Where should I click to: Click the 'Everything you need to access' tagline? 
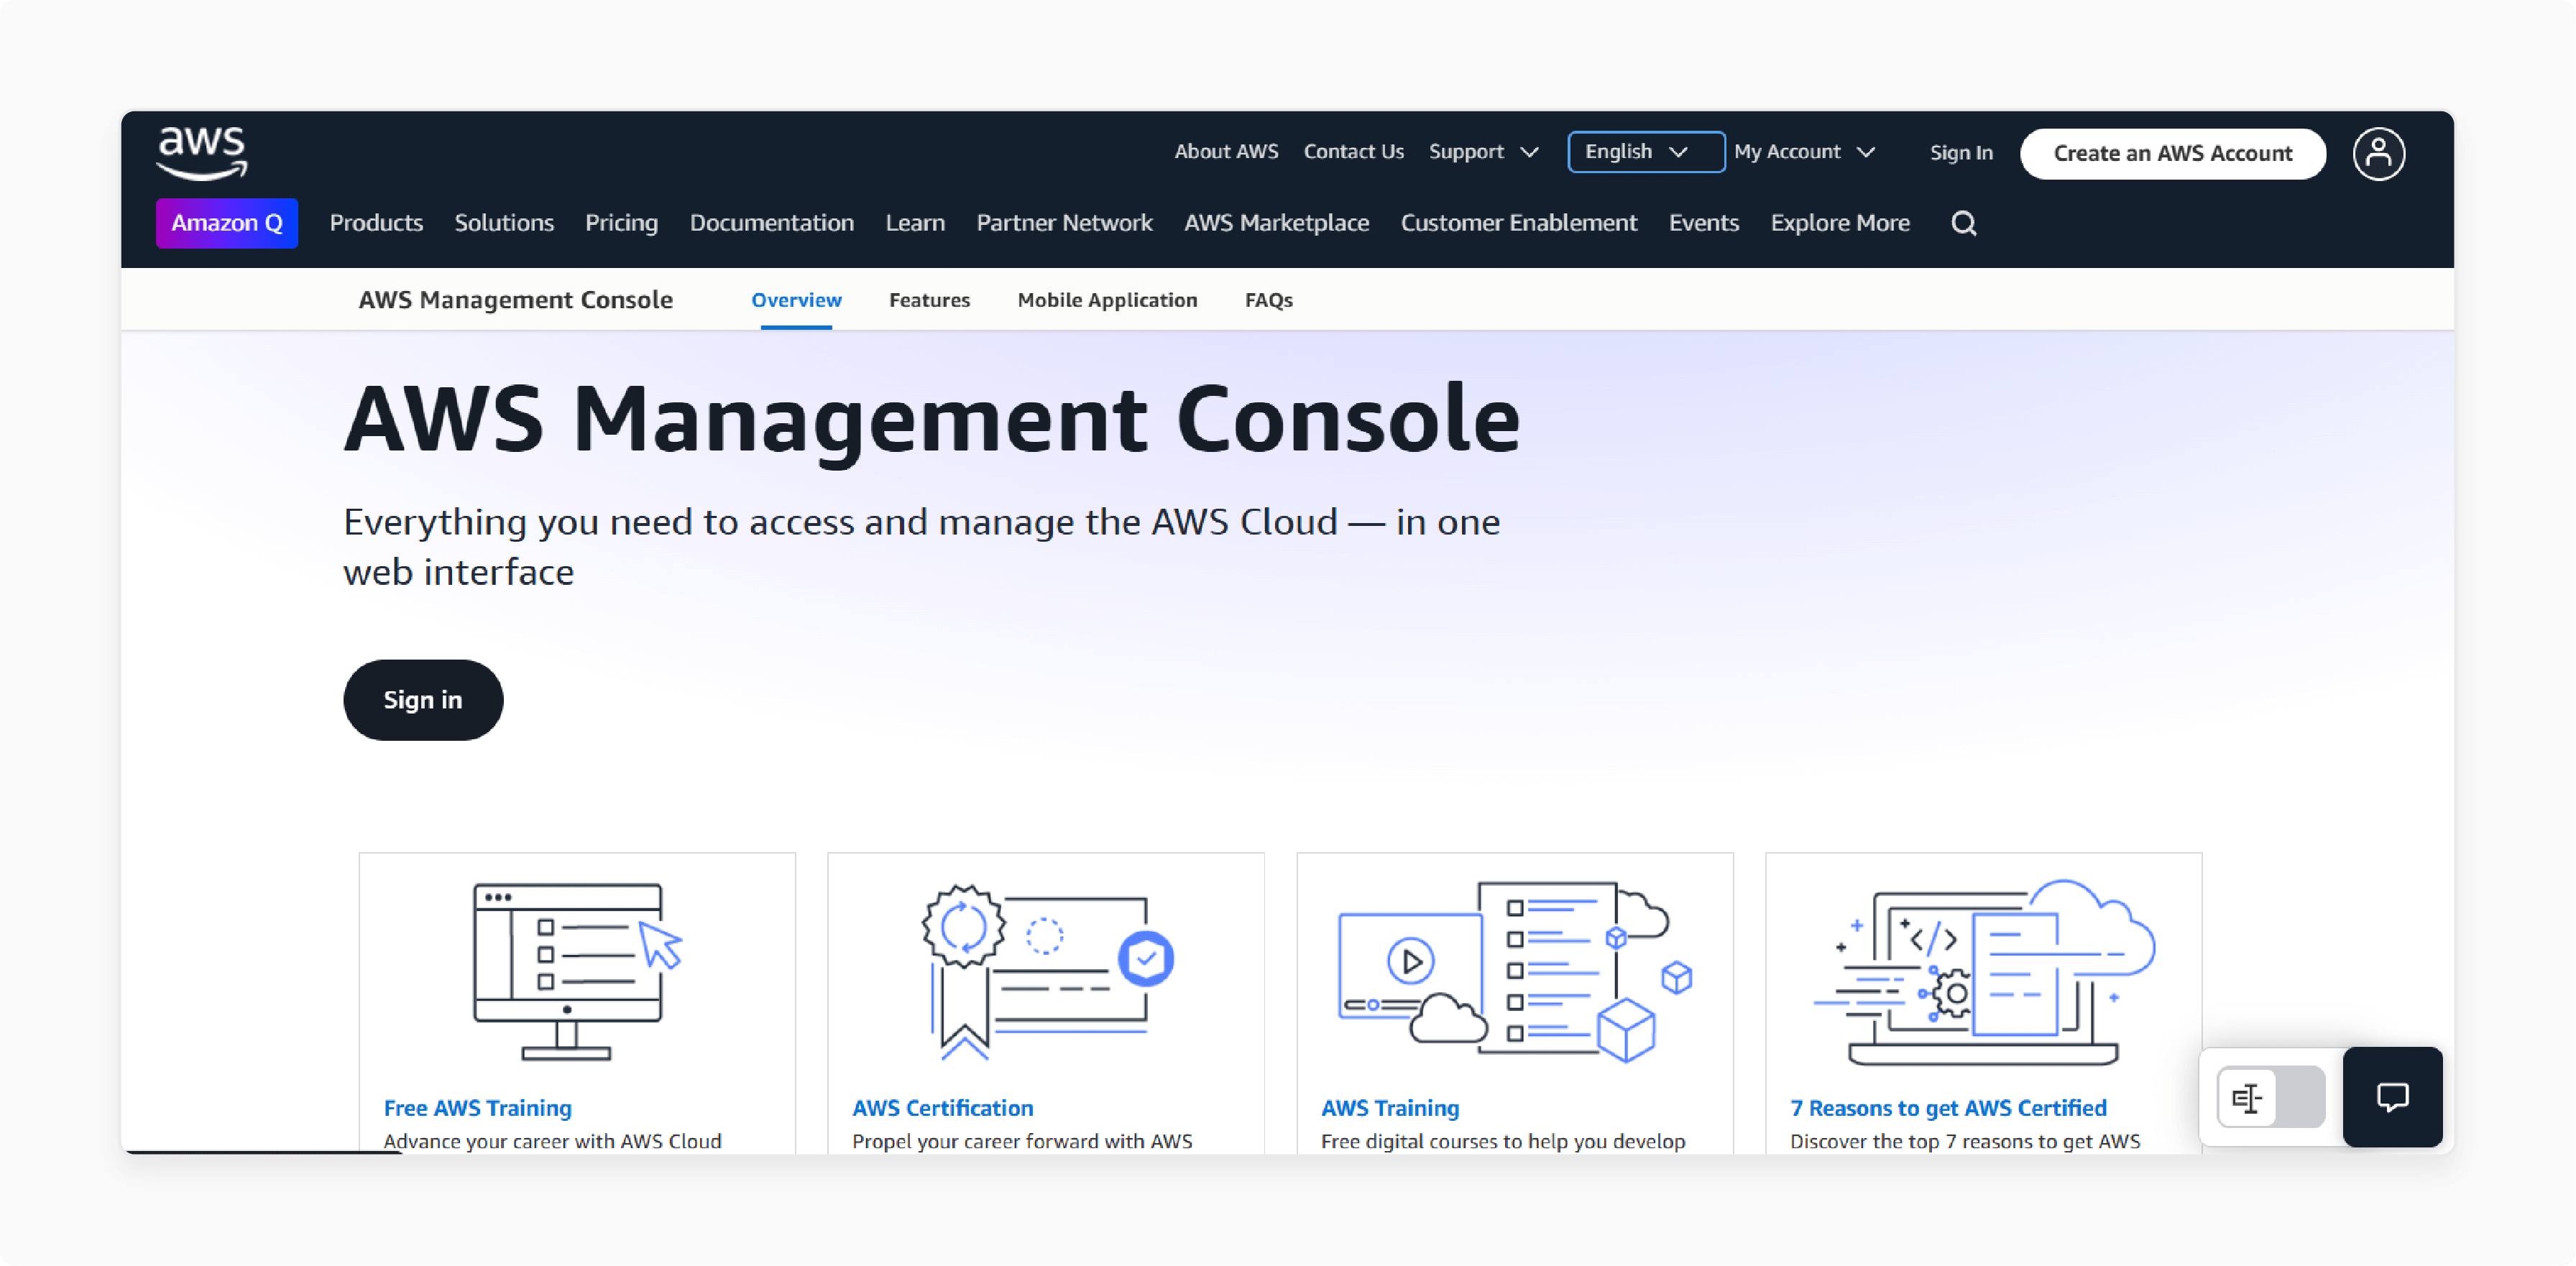click(x=921, y=547)
